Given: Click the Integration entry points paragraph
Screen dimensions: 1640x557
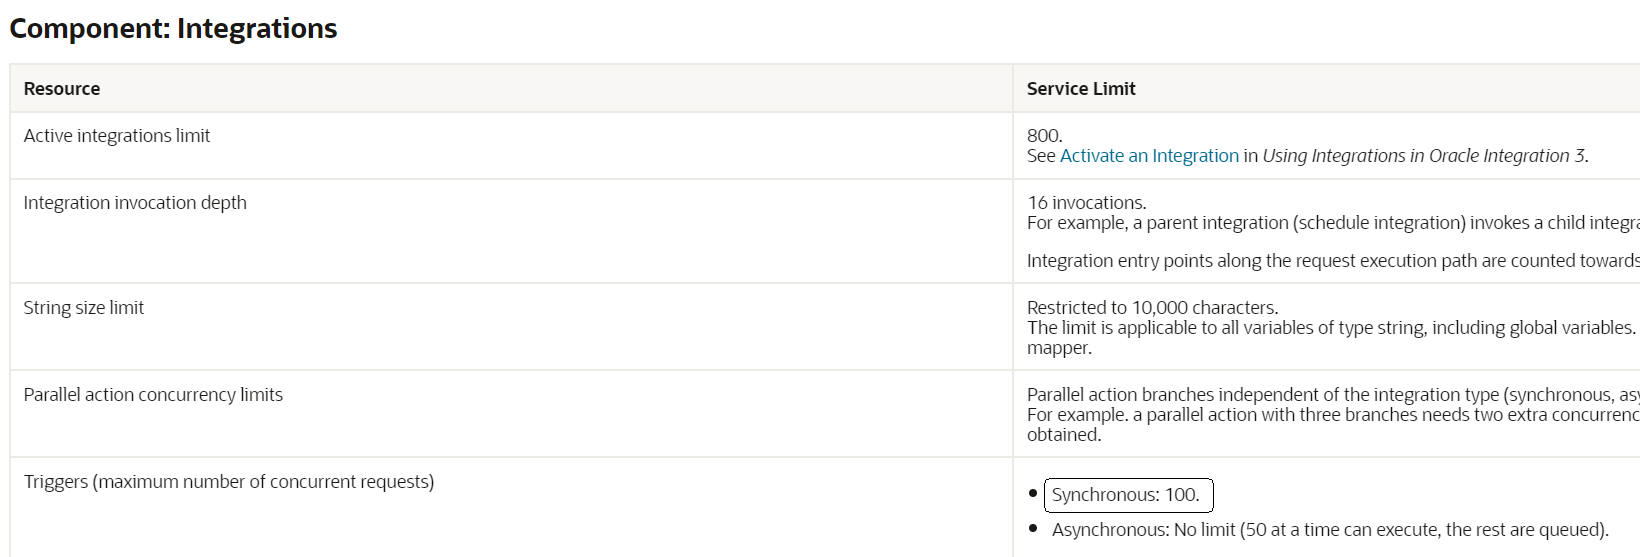Looking at the screenshot, I should pos(1330,261).
